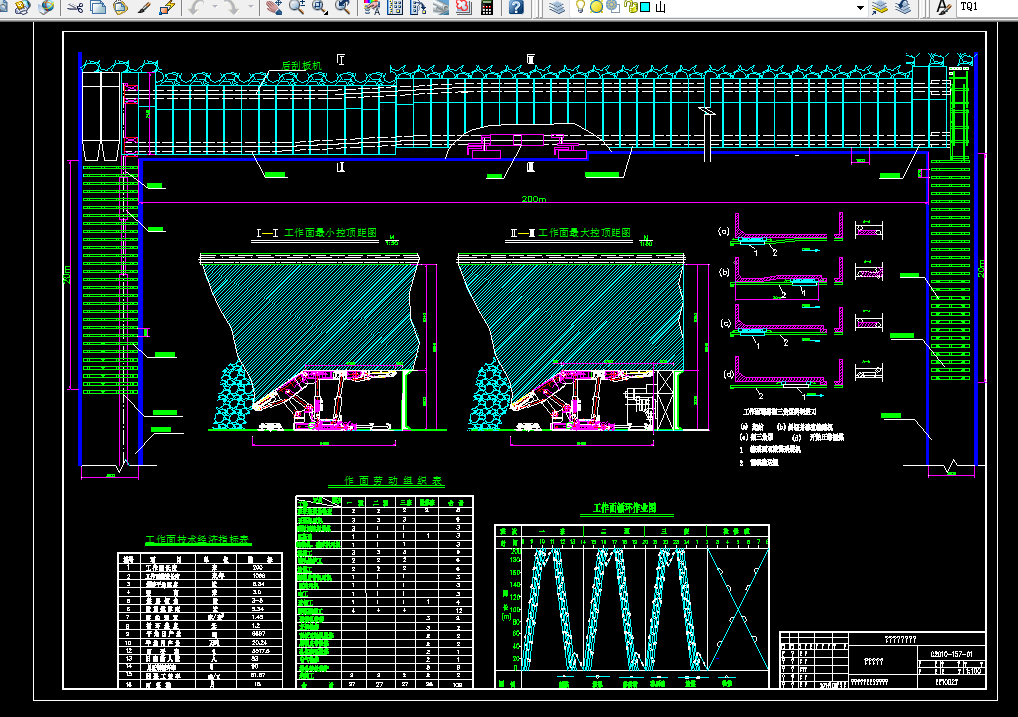Toggle layer lock padlock icon
The image size is (1018, 717).
[x=630, y=7]
